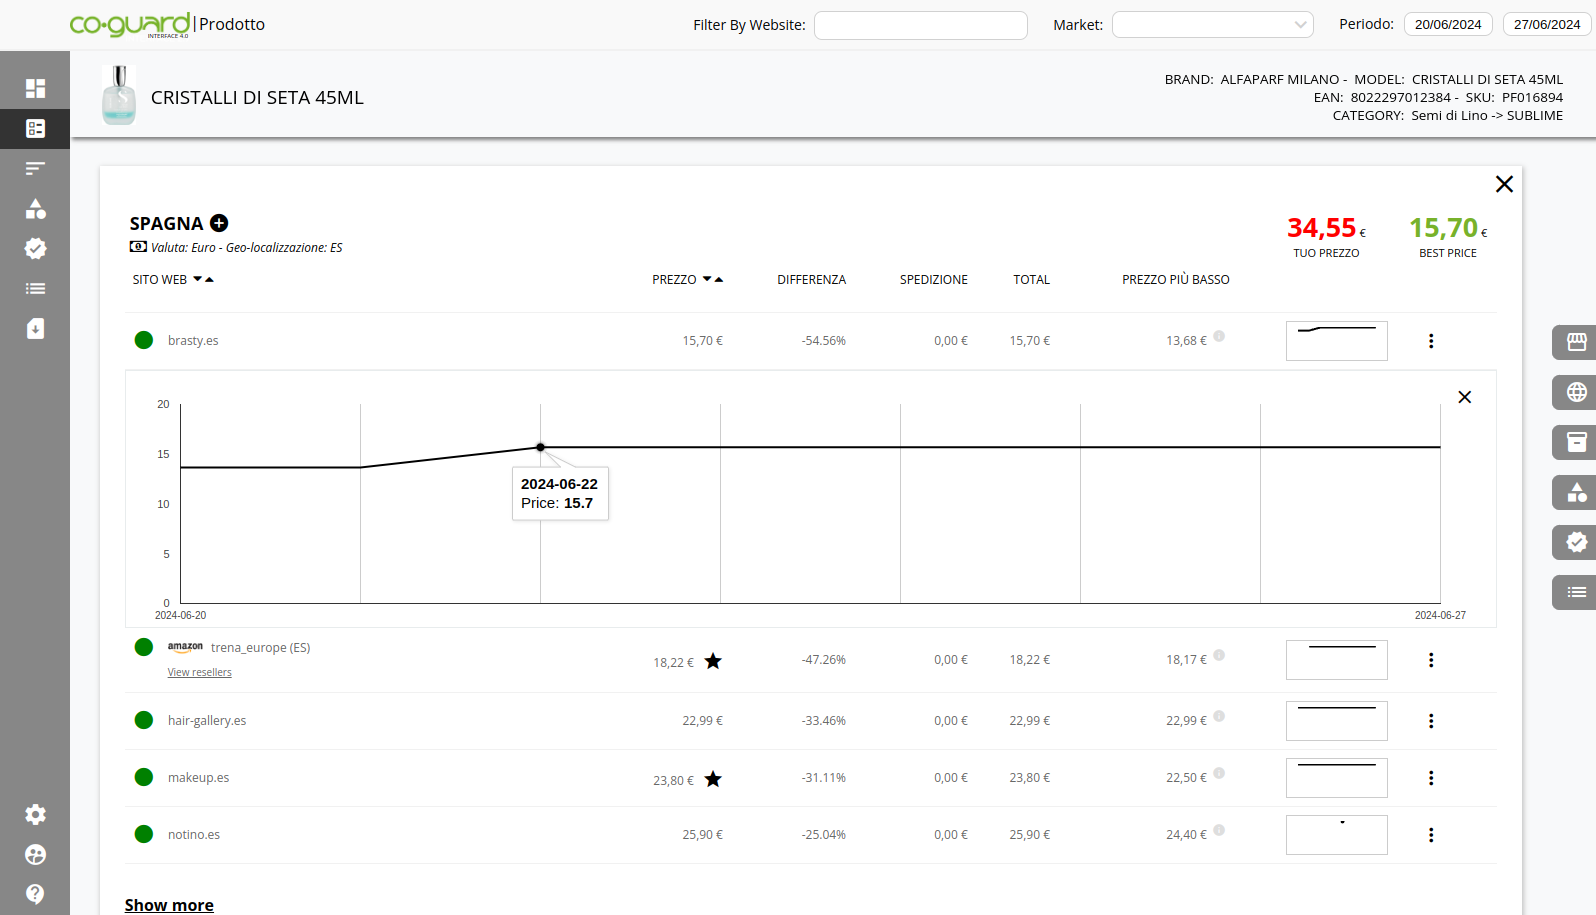Open the Market dropdown
1596x915 pixels.
click(1212, 25)
